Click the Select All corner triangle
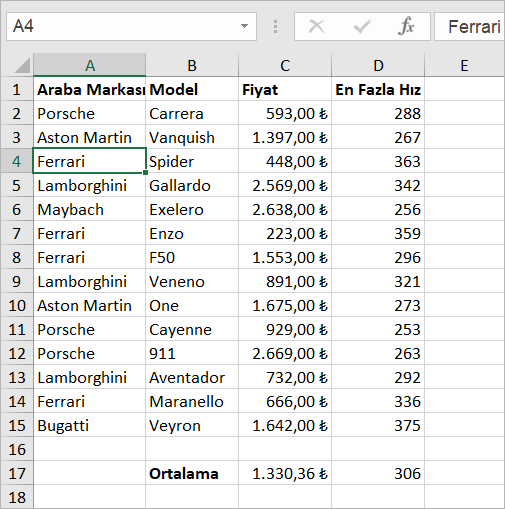 22,65
